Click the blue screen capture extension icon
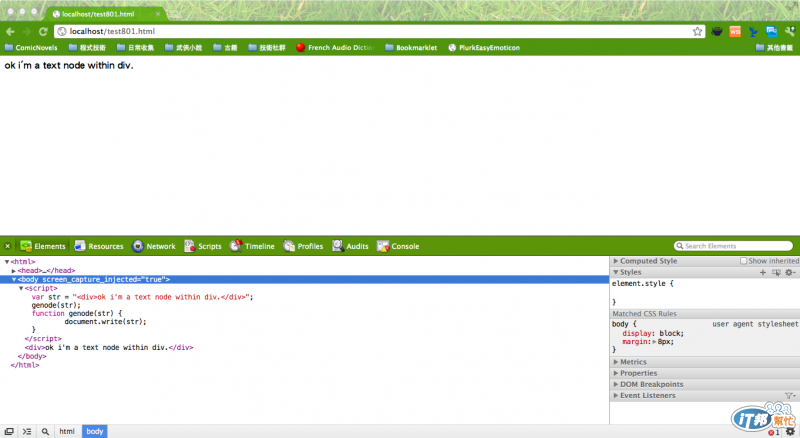The image size is (800, 438). (771, 32)
